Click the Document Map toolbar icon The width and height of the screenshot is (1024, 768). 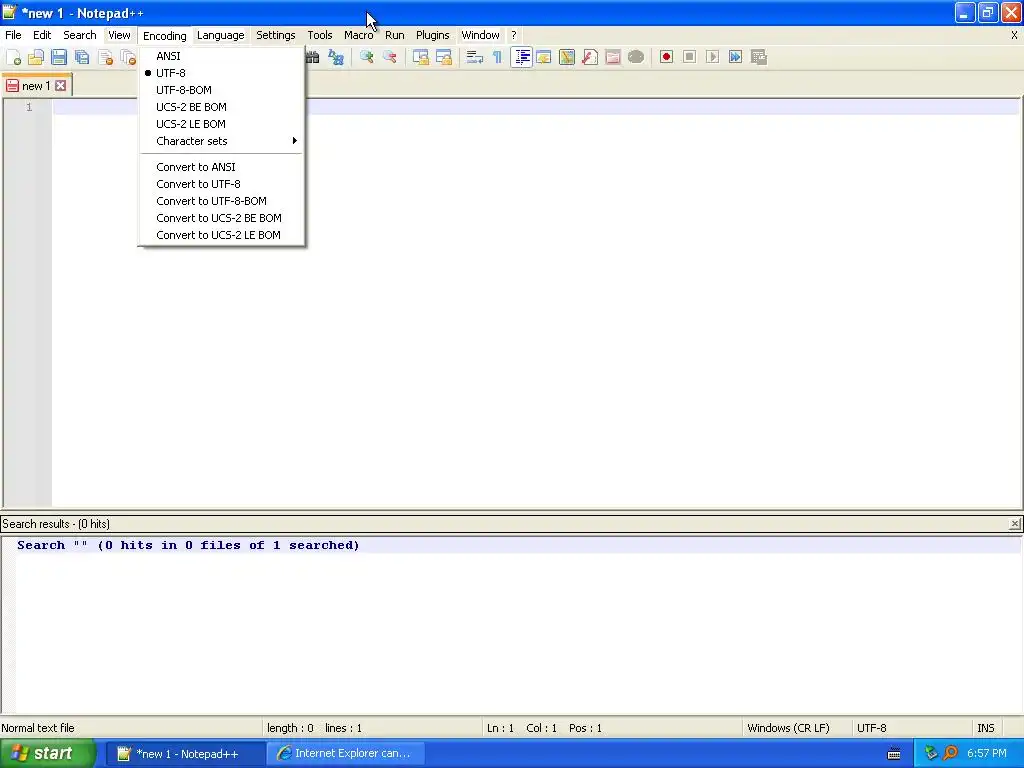click(x=567, y=57)
